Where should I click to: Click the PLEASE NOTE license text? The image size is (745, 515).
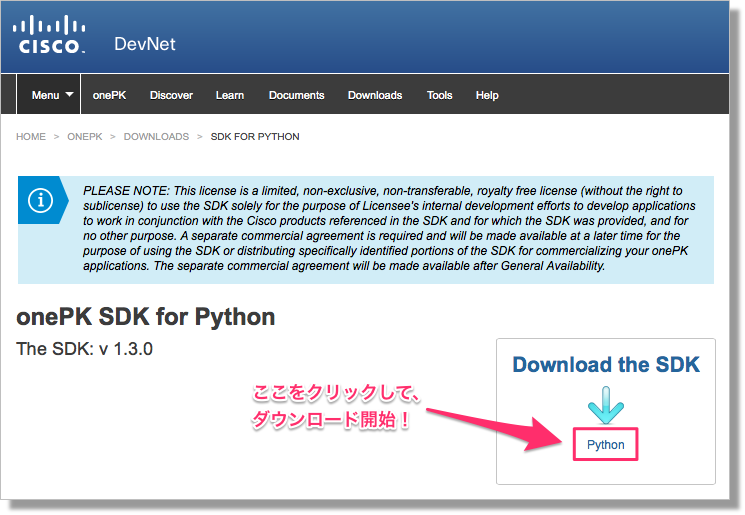point(389,228)
